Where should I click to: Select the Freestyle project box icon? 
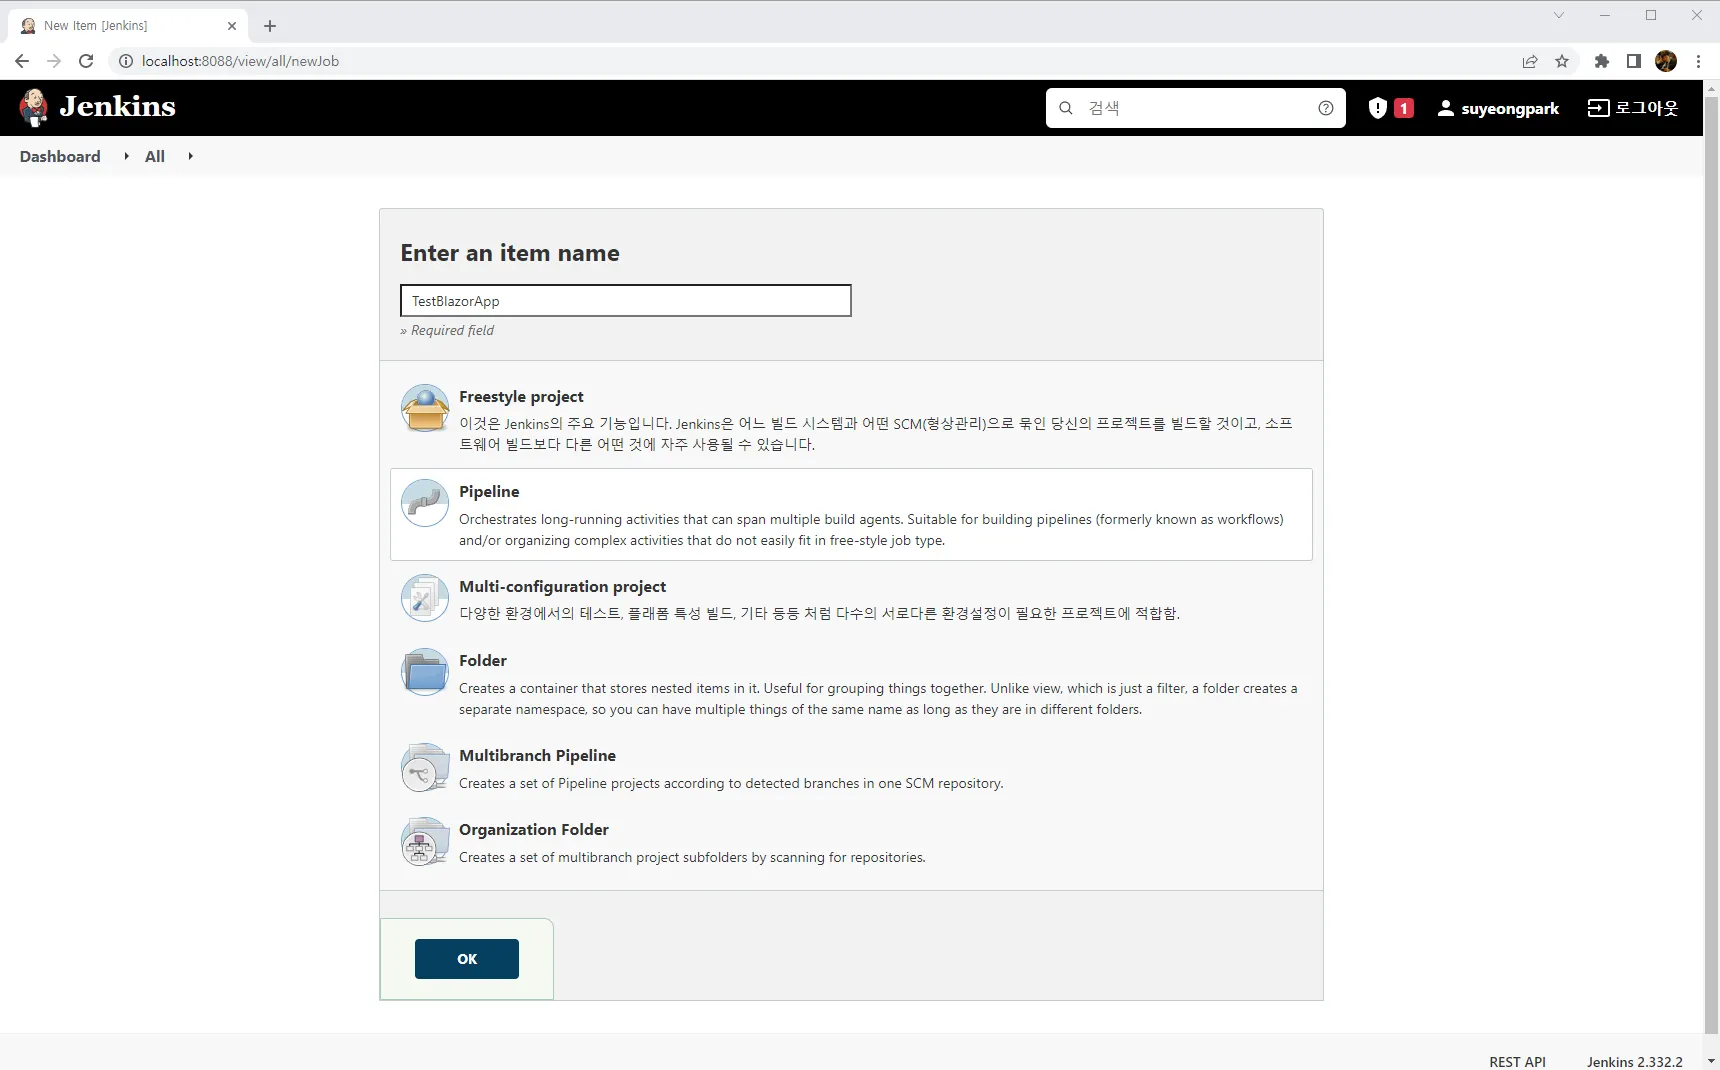click(425, 408)
